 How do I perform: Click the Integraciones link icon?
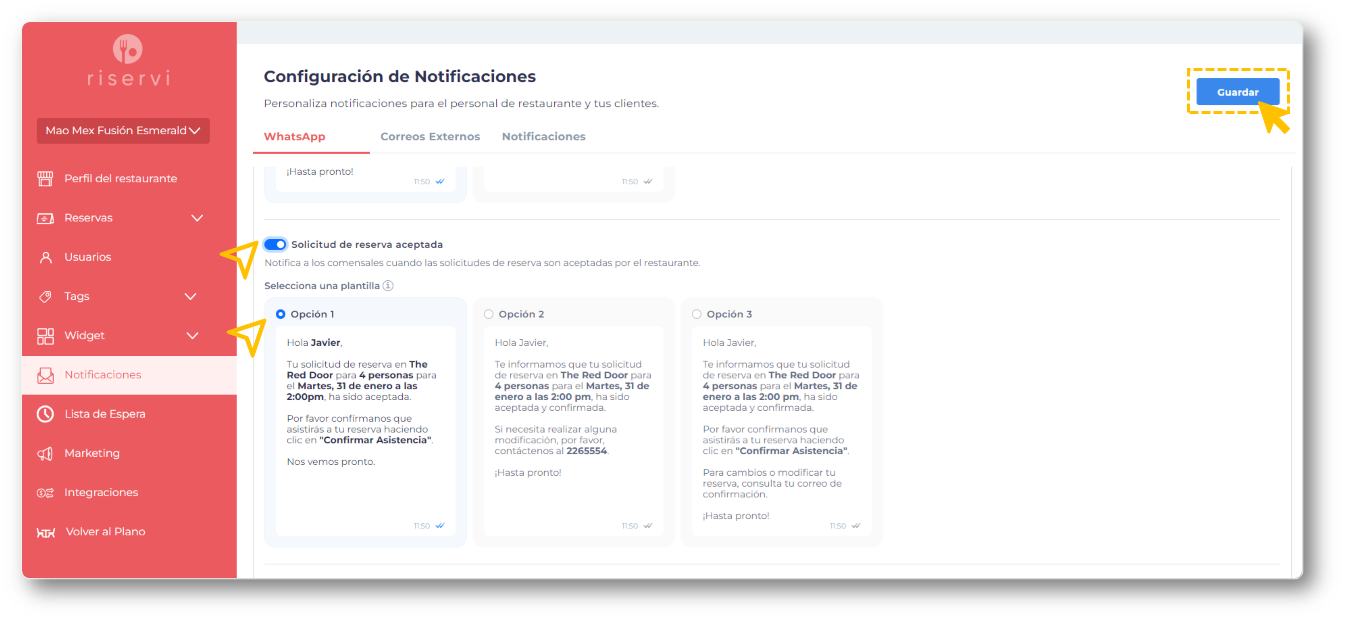[x=45, y=493]
